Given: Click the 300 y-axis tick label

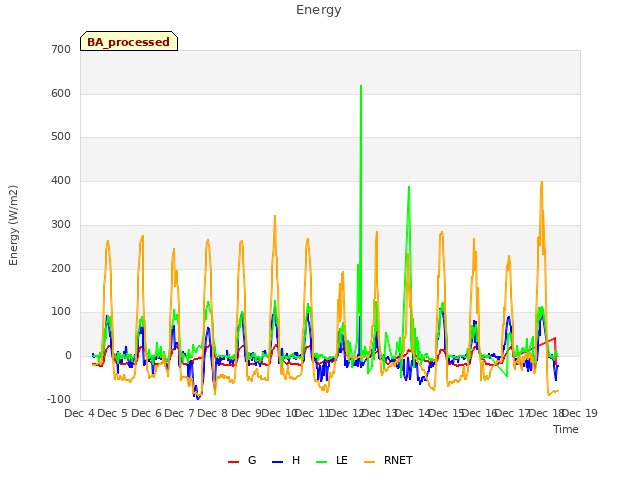Looking at the screenshot, I should tap(61, 224).
